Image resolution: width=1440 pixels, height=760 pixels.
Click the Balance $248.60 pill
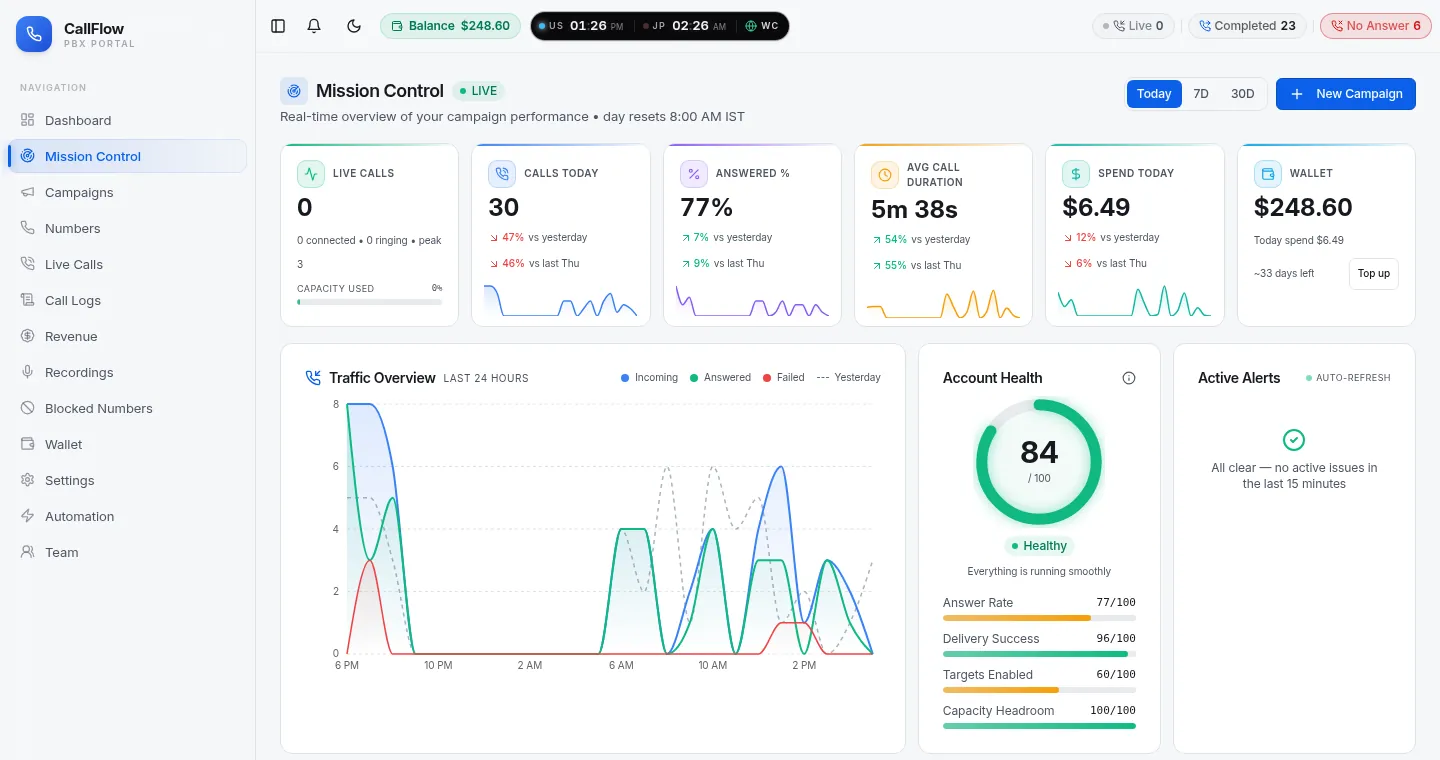click(450, 26)
